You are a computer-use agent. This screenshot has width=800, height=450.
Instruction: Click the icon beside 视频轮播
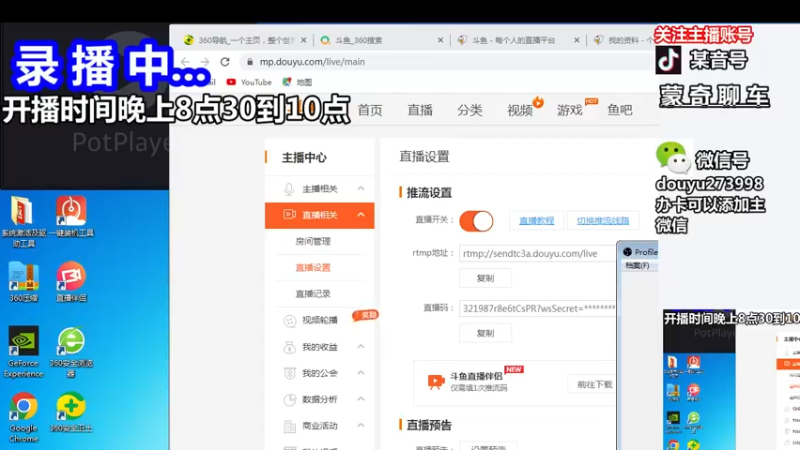click(289, 320)
